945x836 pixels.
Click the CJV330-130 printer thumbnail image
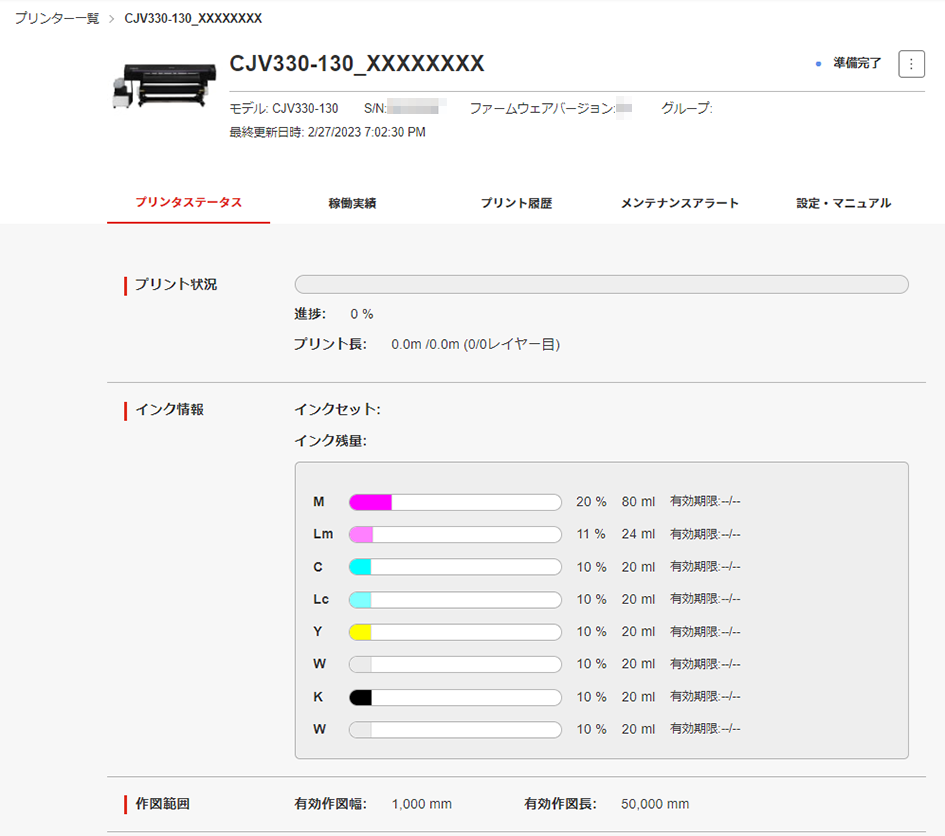pos(150,85)
